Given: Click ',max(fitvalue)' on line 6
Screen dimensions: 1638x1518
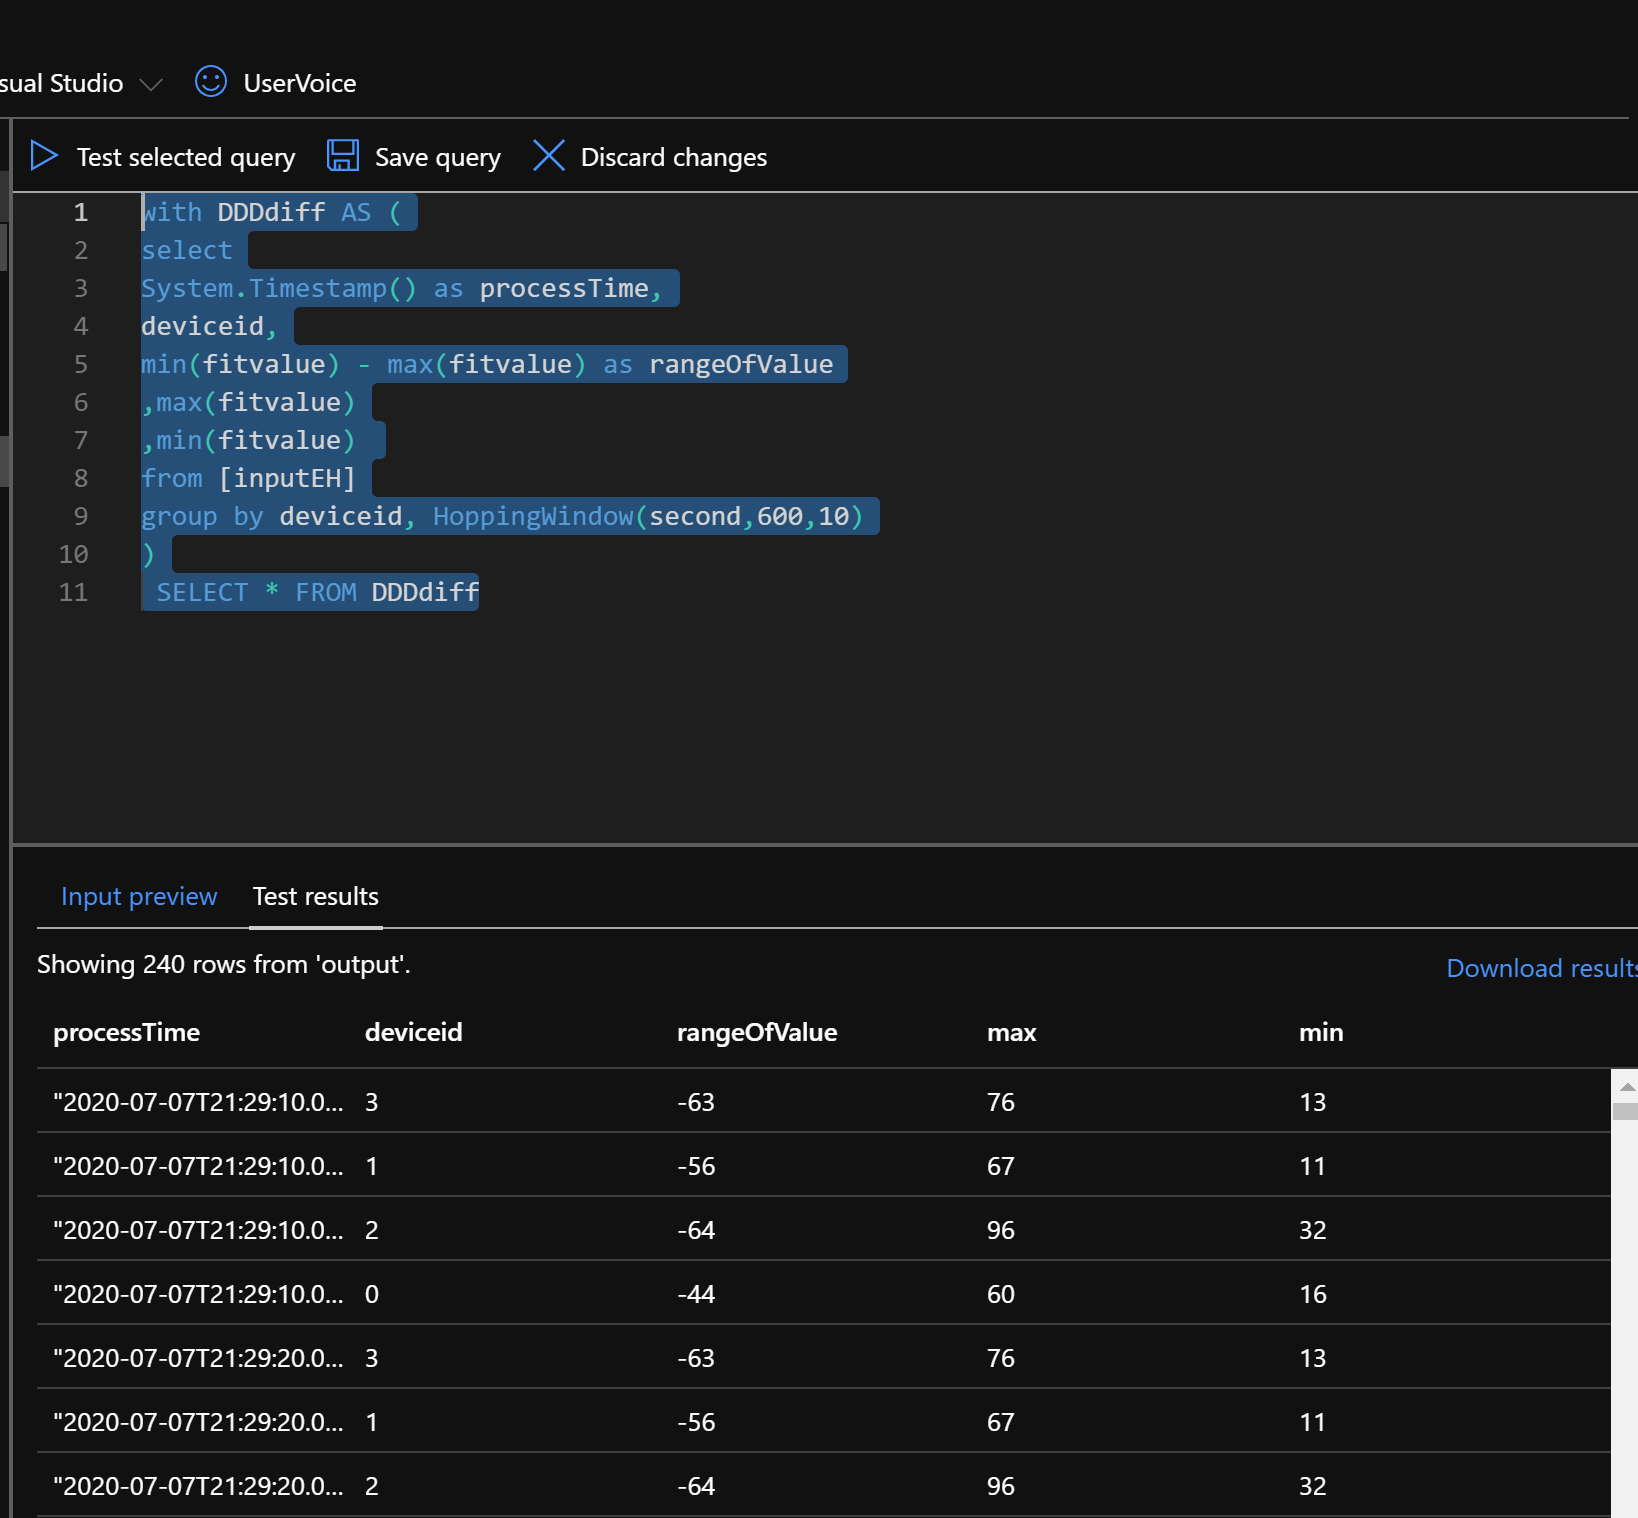Looking at the screenshot, I should (249, 402).
